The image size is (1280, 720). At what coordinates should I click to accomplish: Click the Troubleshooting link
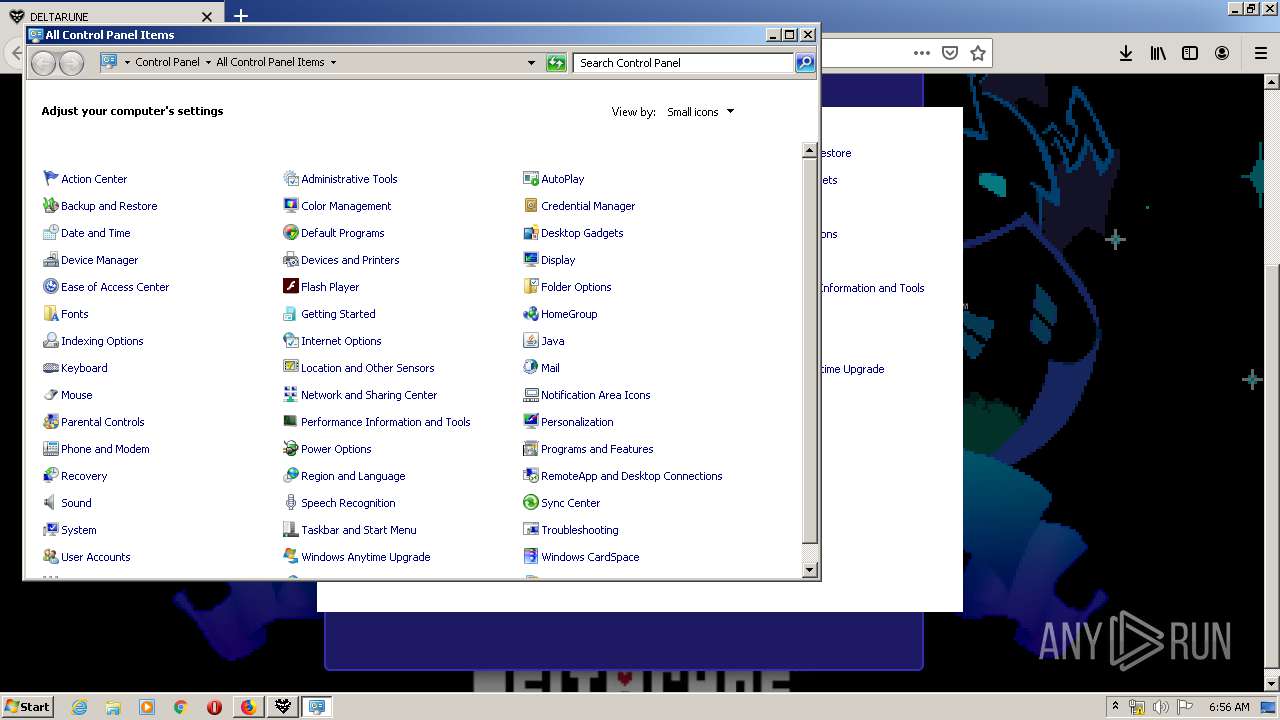coord(580,530)
